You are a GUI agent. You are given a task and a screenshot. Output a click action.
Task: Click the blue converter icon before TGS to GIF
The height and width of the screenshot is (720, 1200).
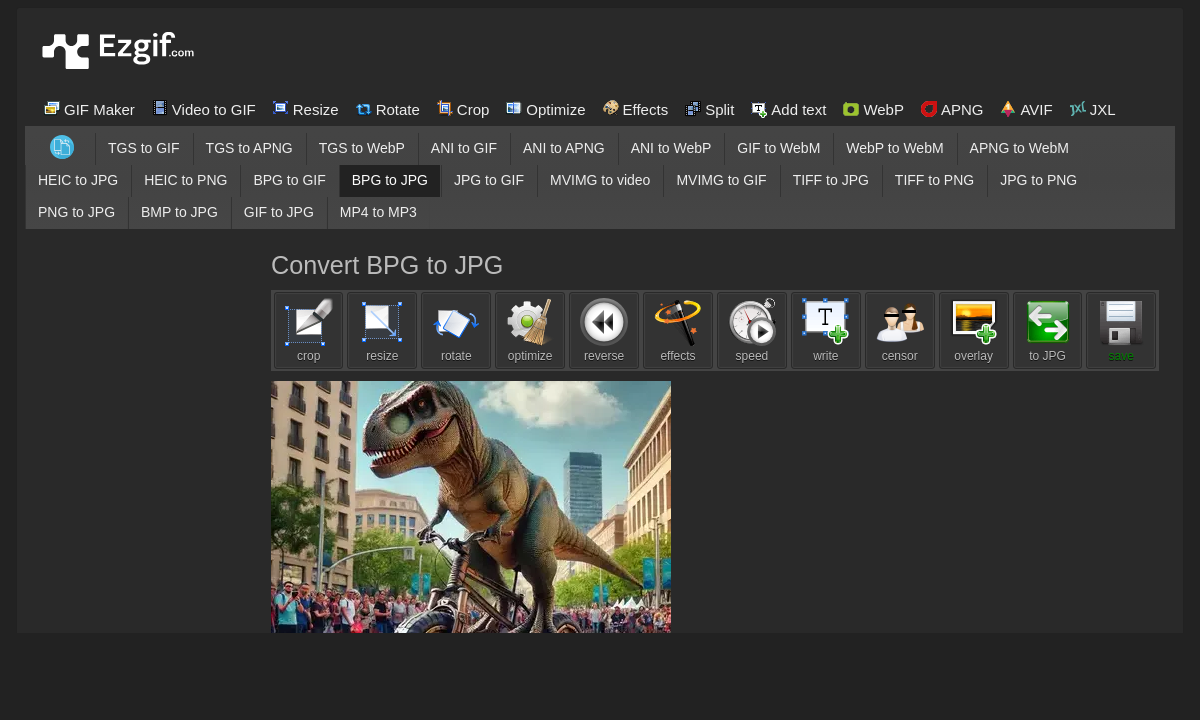pos(62,147)
